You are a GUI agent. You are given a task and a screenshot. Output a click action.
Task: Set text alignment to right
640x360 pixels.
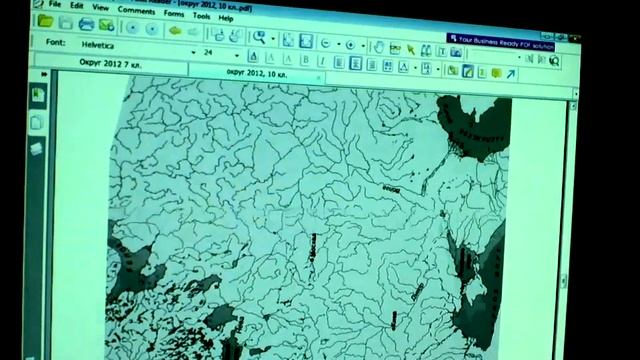click(371, 65)
